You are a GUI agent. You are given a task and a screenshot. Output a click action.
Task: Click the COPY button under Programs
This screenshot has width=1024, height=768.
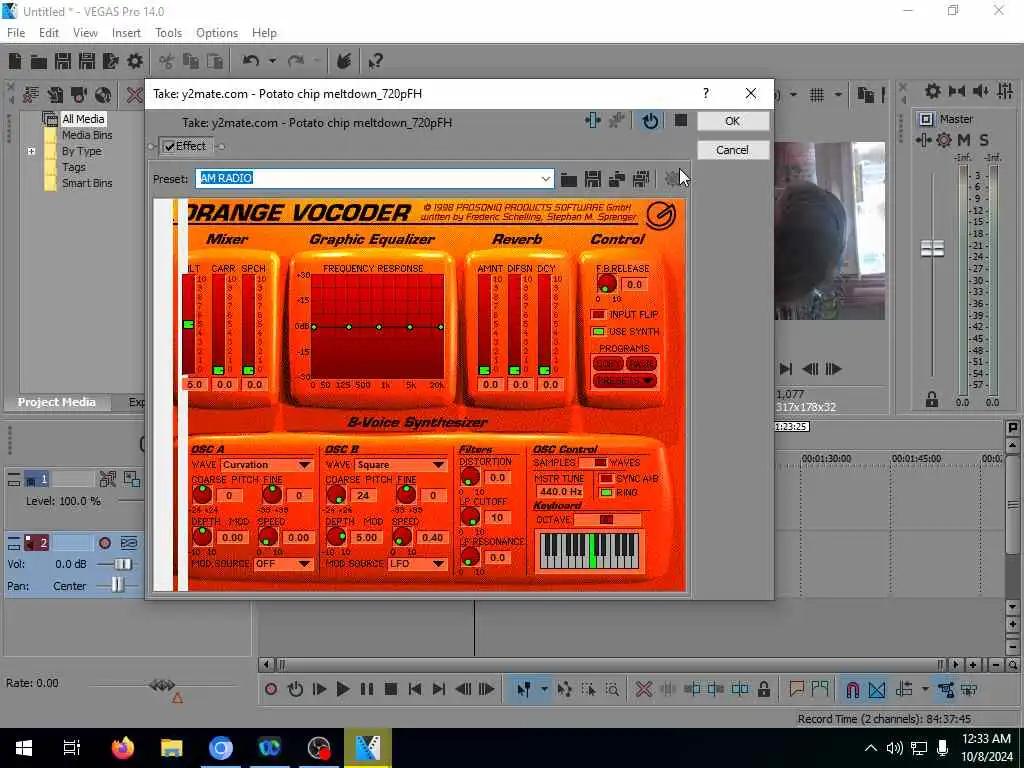click(x=607, y=364)
